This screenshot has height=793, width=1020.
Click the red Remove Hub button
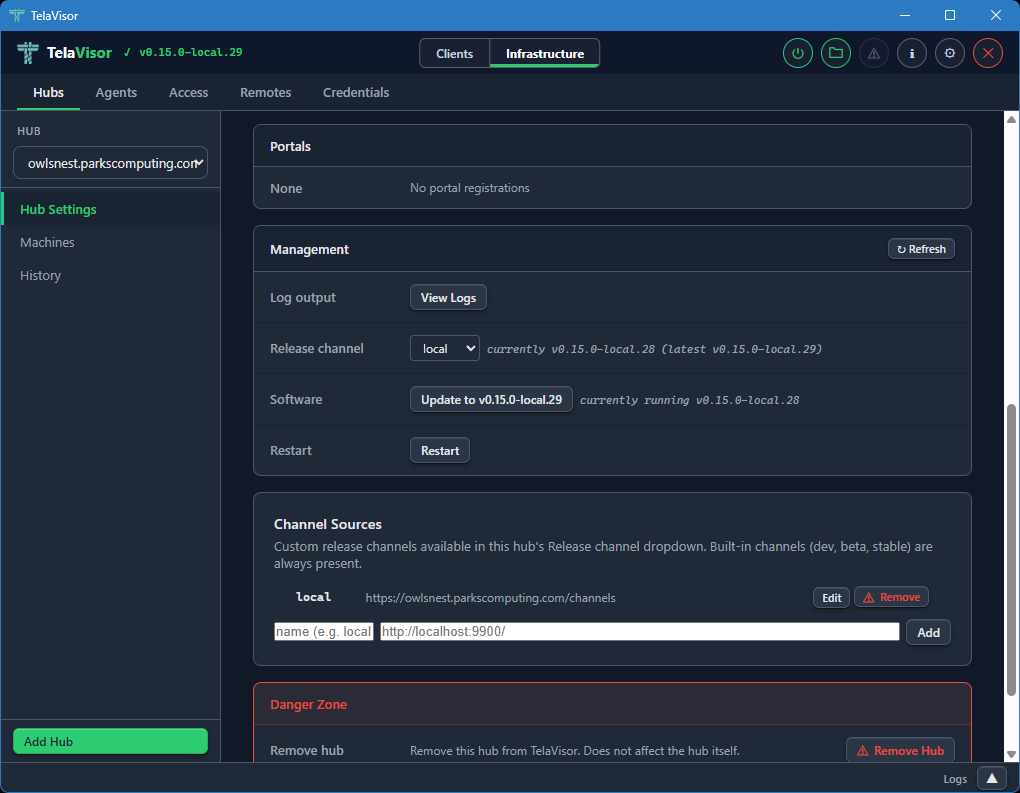tap(900, 750)
